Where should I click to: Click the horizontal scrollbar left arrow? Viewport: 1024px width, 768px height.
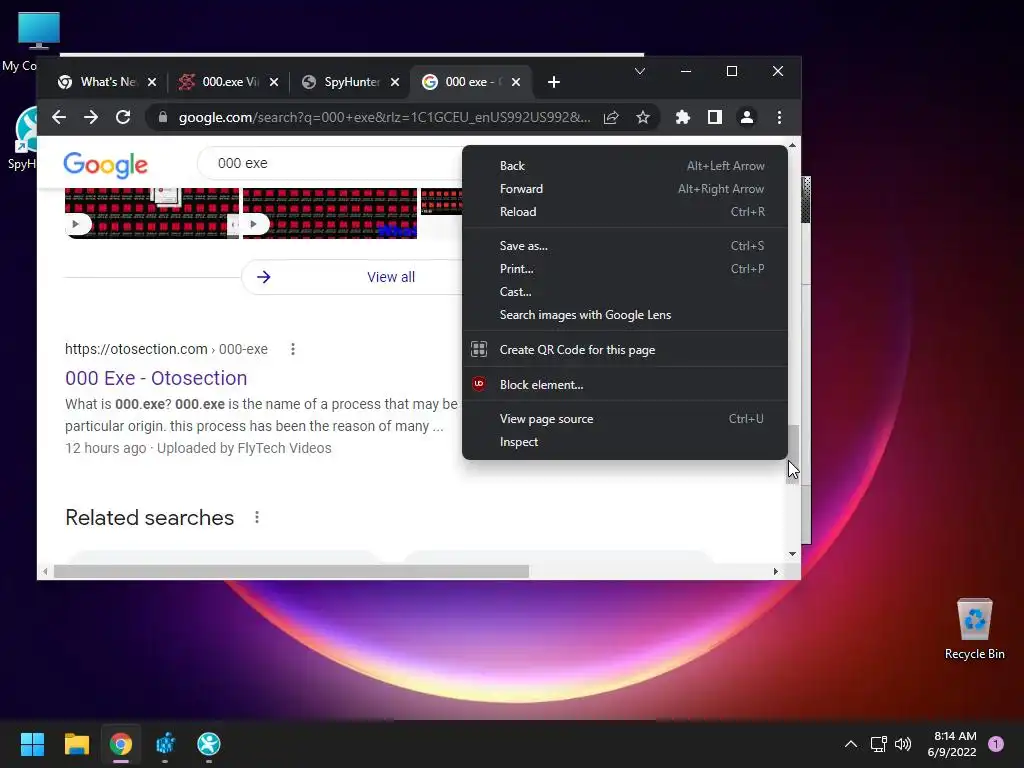point(44,571)
